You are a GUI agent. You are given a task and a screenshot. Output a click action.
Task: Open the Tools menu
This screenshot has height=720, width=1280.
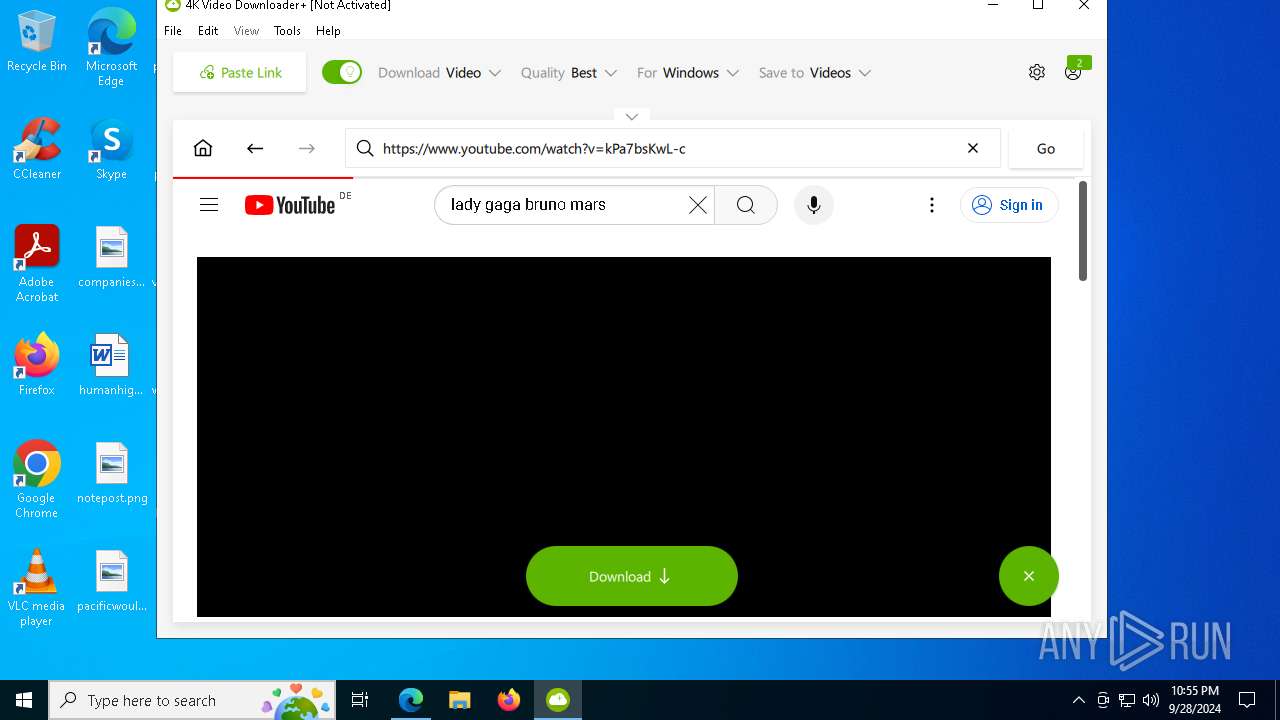point(287,31)
